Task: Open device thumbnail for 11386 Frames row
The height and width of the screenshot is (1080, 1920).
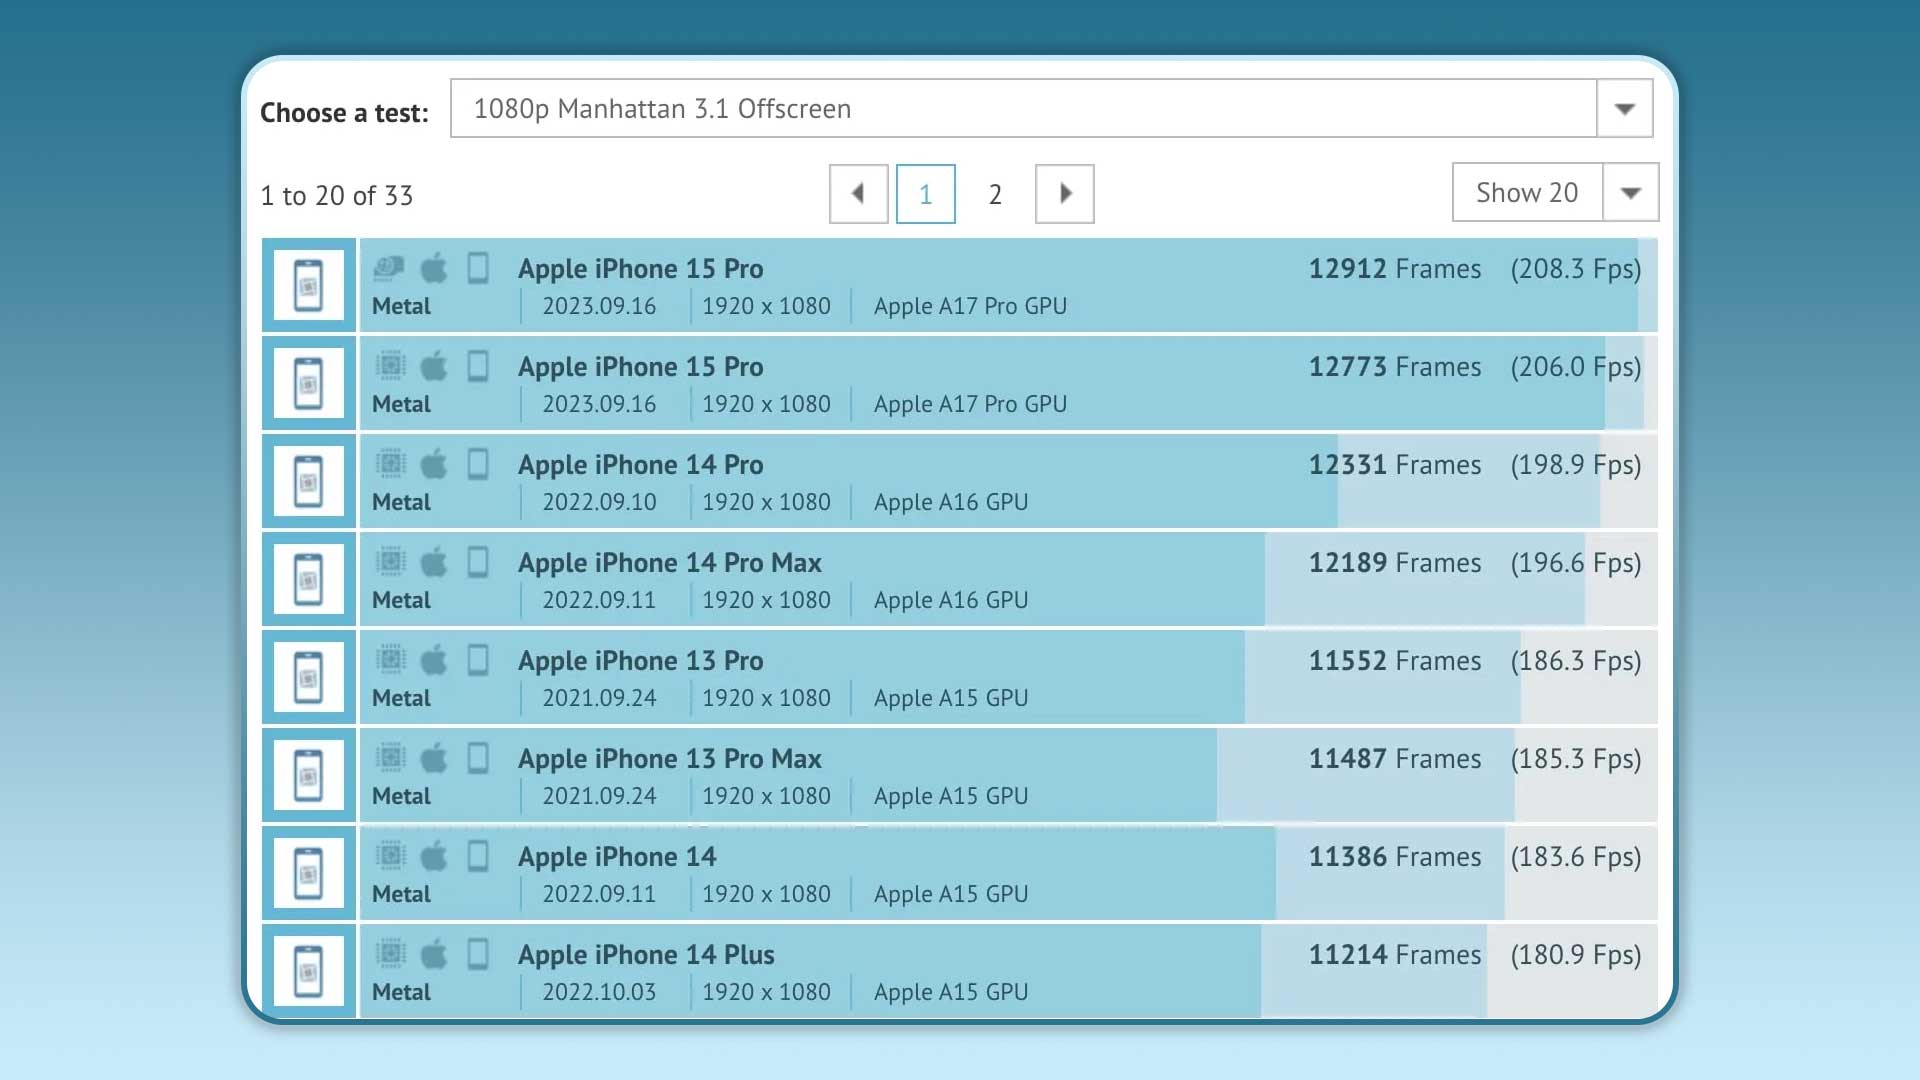Action: click(x=309, y=873)
